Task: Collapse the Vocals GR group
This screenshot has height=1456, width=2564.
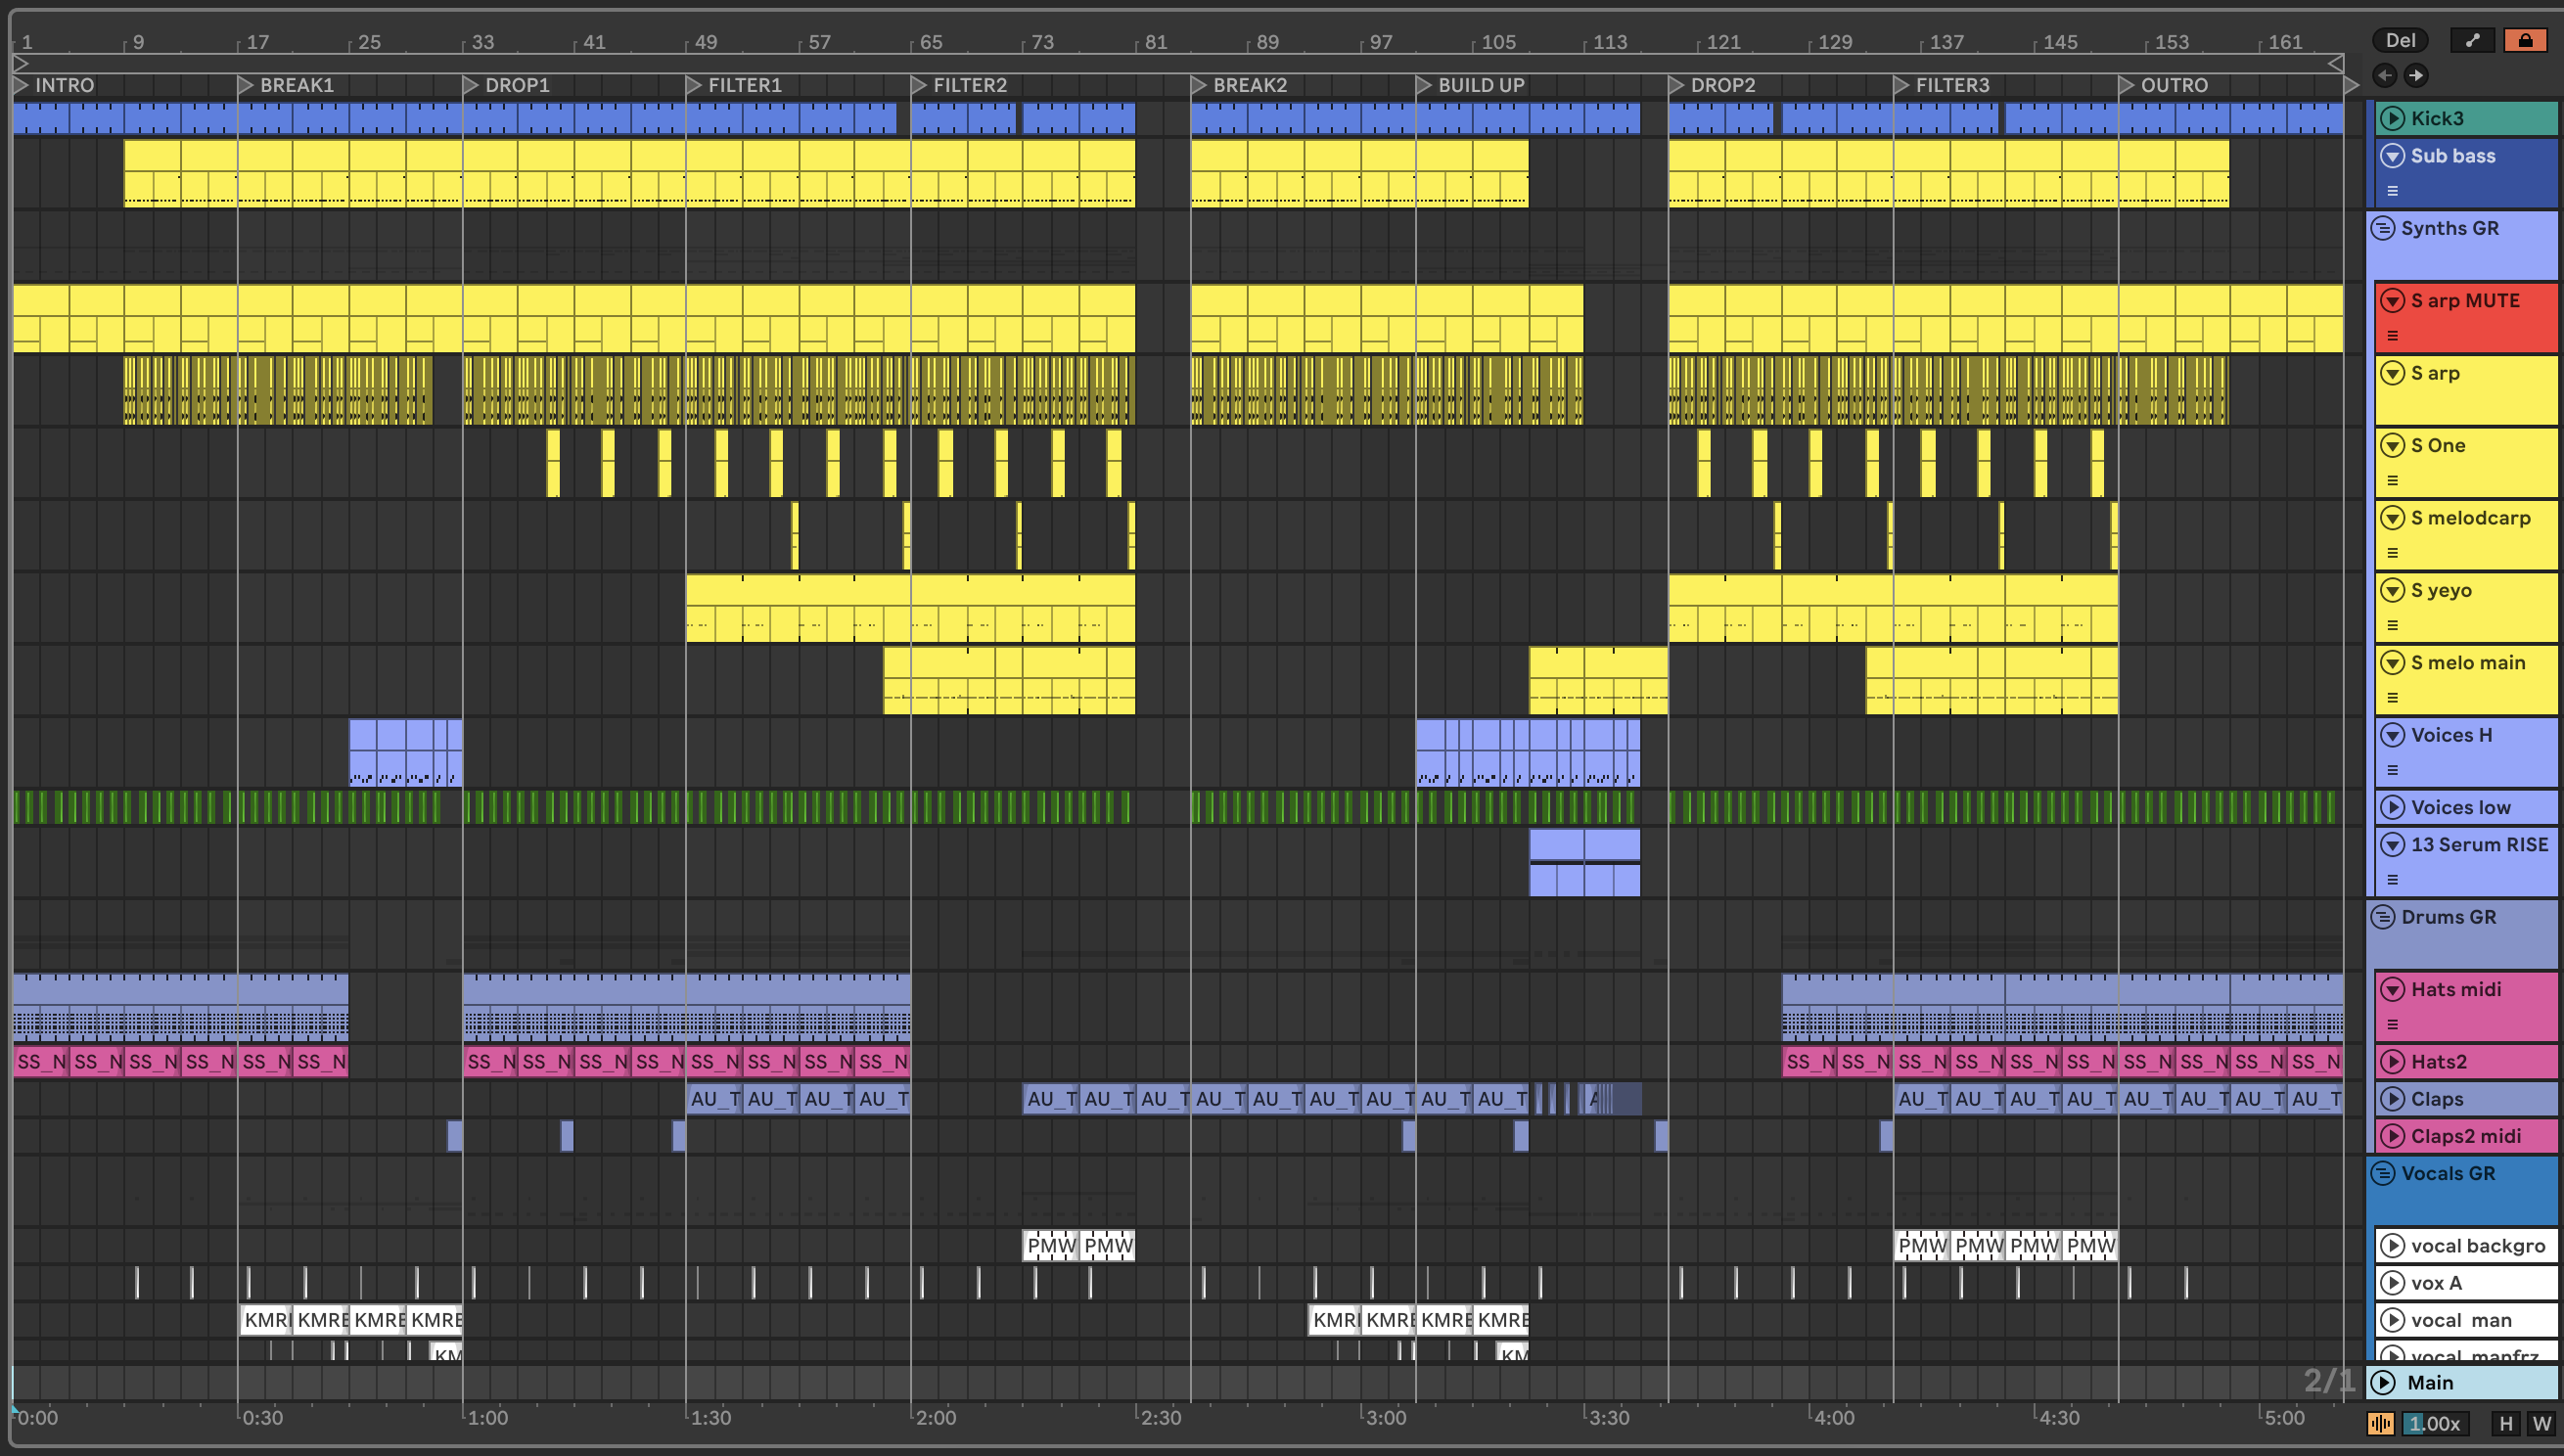Action: [2384, 1173]
